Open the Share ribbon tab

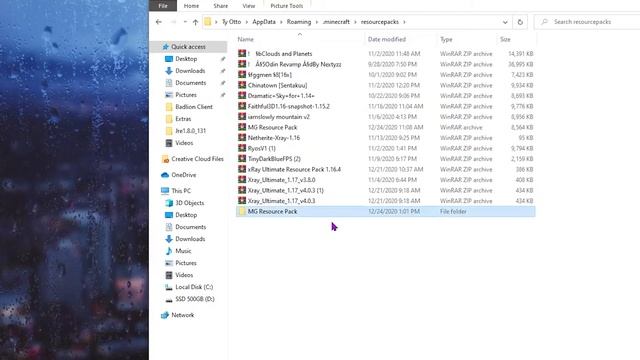coord(220,6)
